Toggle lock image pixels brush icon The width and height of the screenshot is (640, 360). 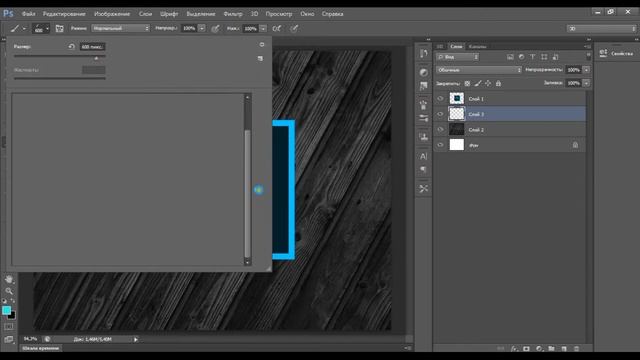click(478, 84)
